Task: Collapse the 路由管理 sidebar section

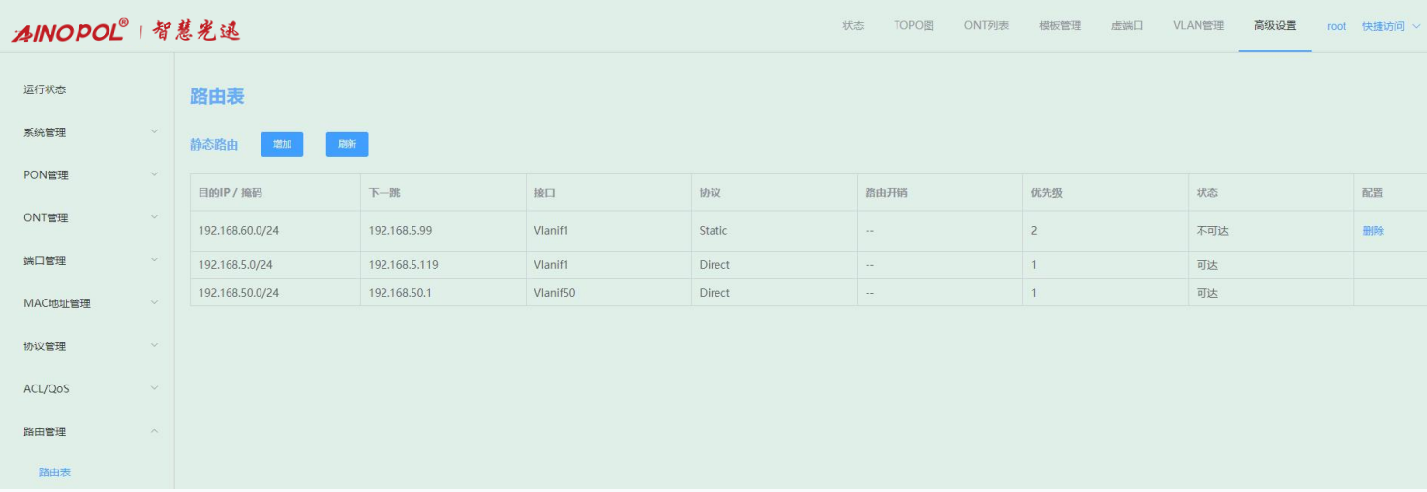Action: click(x=88, y=432)
